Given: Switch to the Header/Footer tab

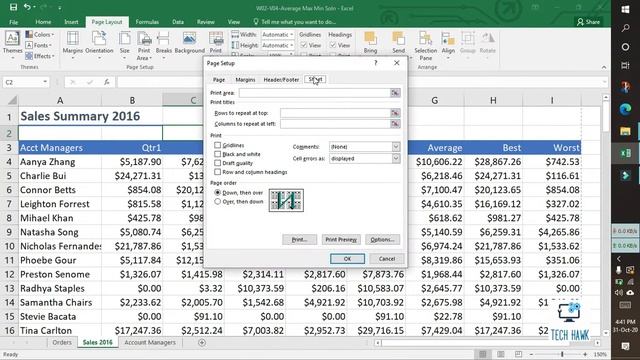Looking at the screenshot, I should (281, 80).
